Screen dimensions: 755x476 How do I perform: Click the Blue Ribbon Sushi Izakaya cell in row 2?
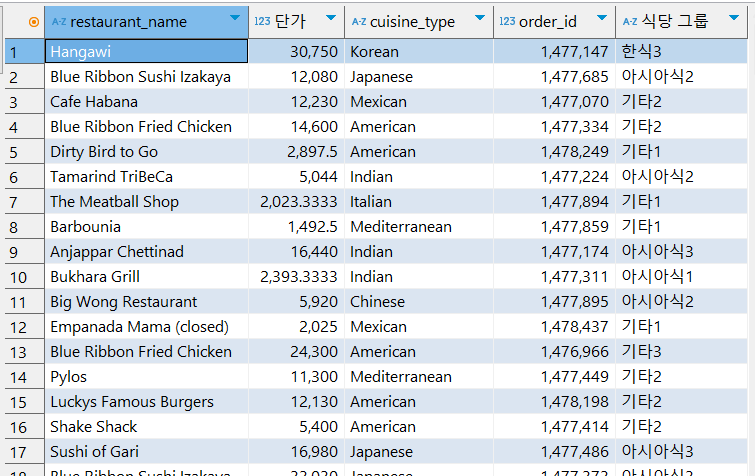coord(146,77)
